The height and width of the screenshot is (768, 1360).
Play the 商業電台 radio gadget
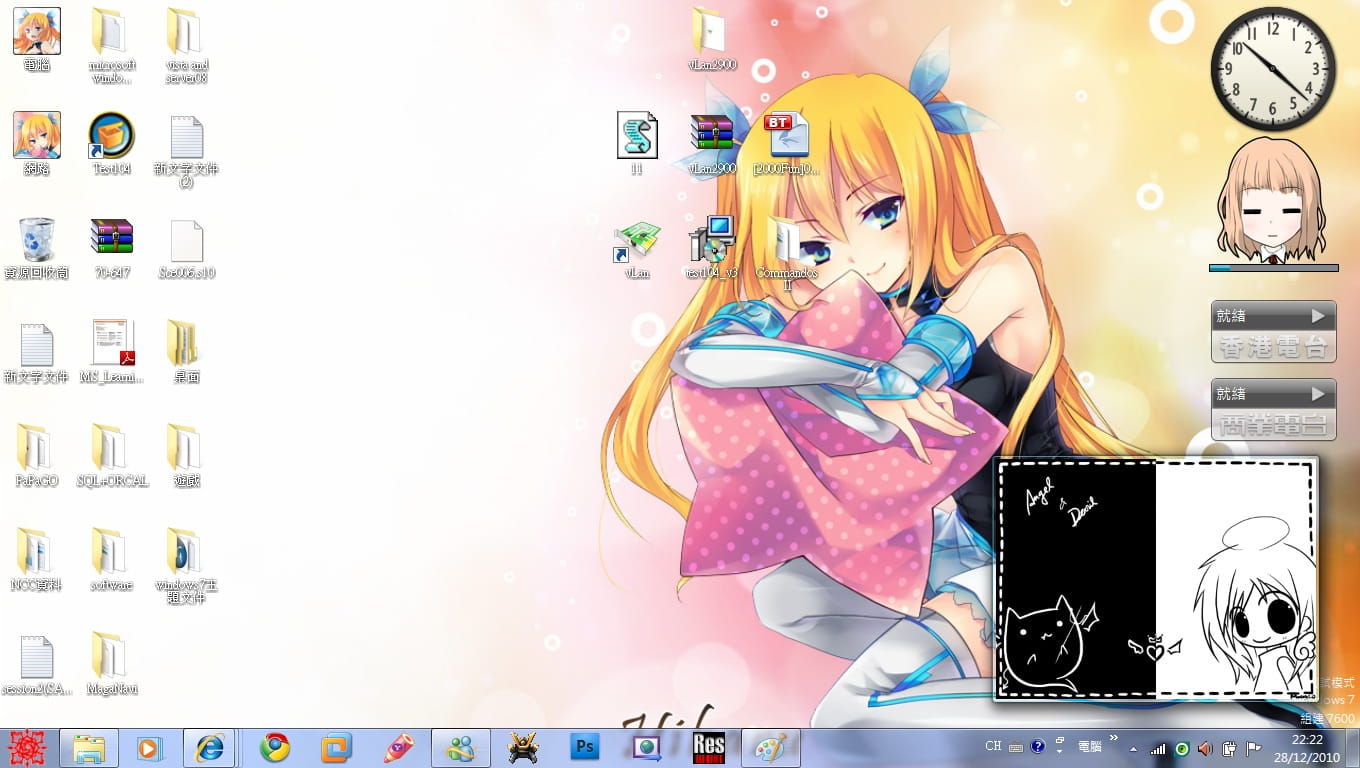tap(1317, 394)
